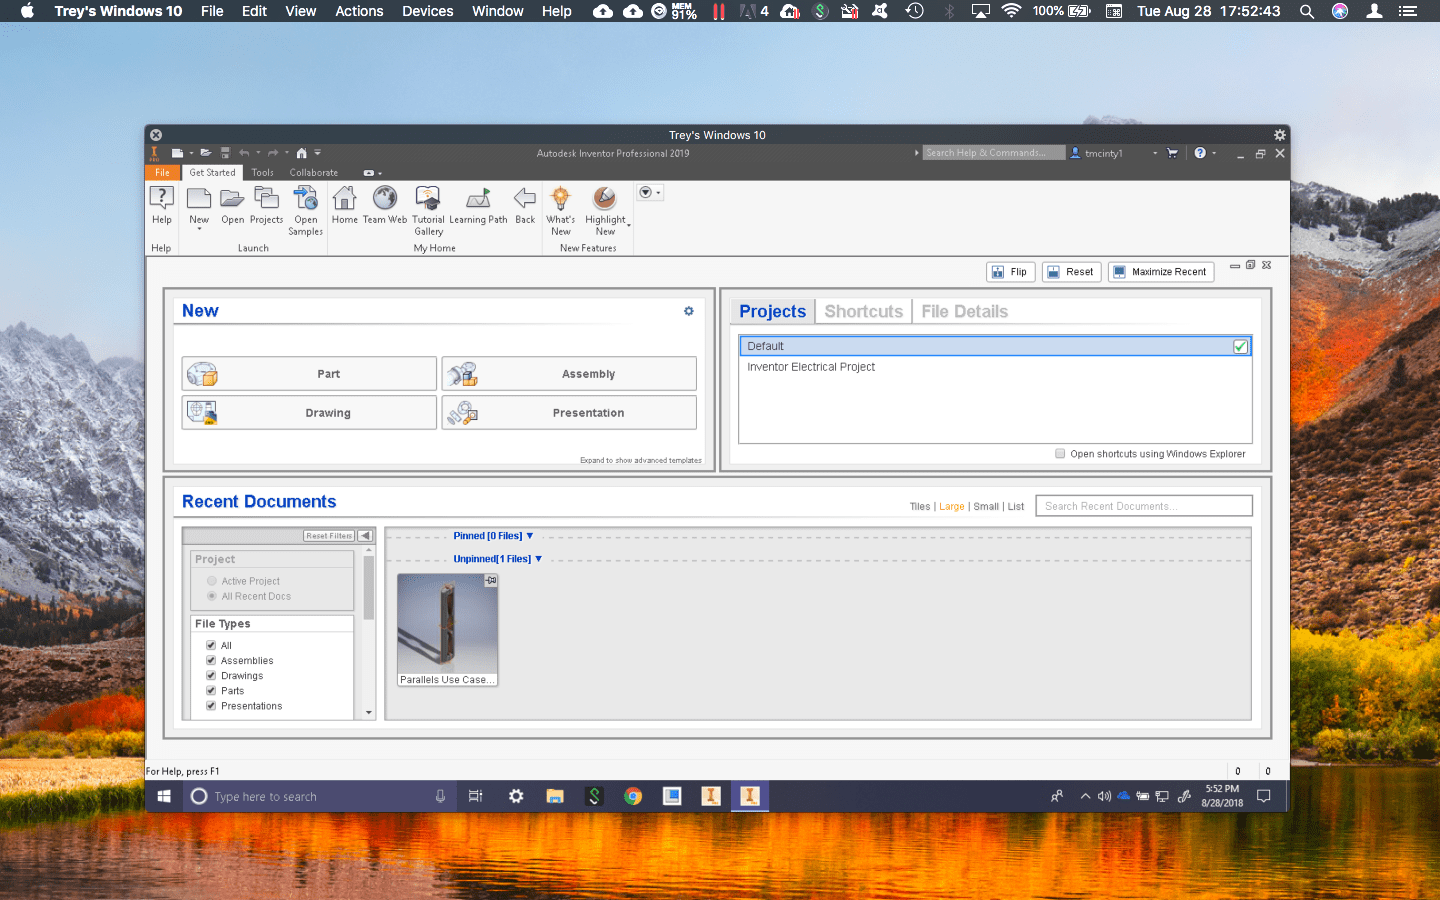1440x900 pixels.
Task: Click the Flip button
Action: (1010, 272)
